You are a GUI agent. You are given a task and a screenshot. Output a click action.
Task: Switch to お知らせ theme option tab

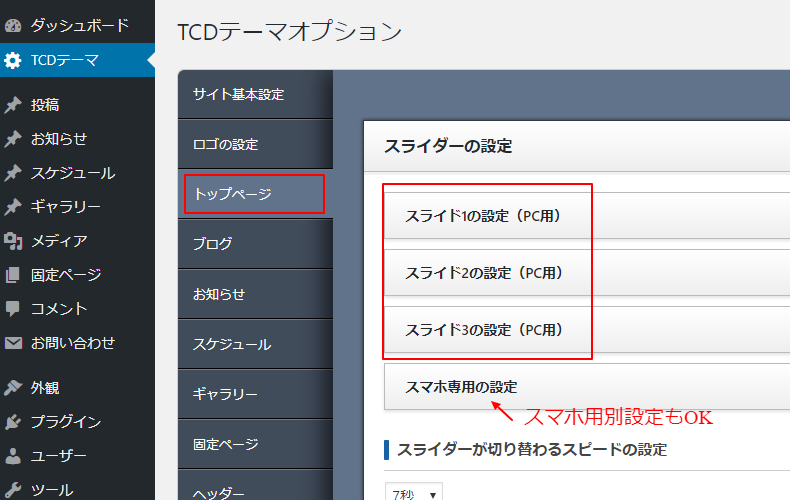[255, 294]
